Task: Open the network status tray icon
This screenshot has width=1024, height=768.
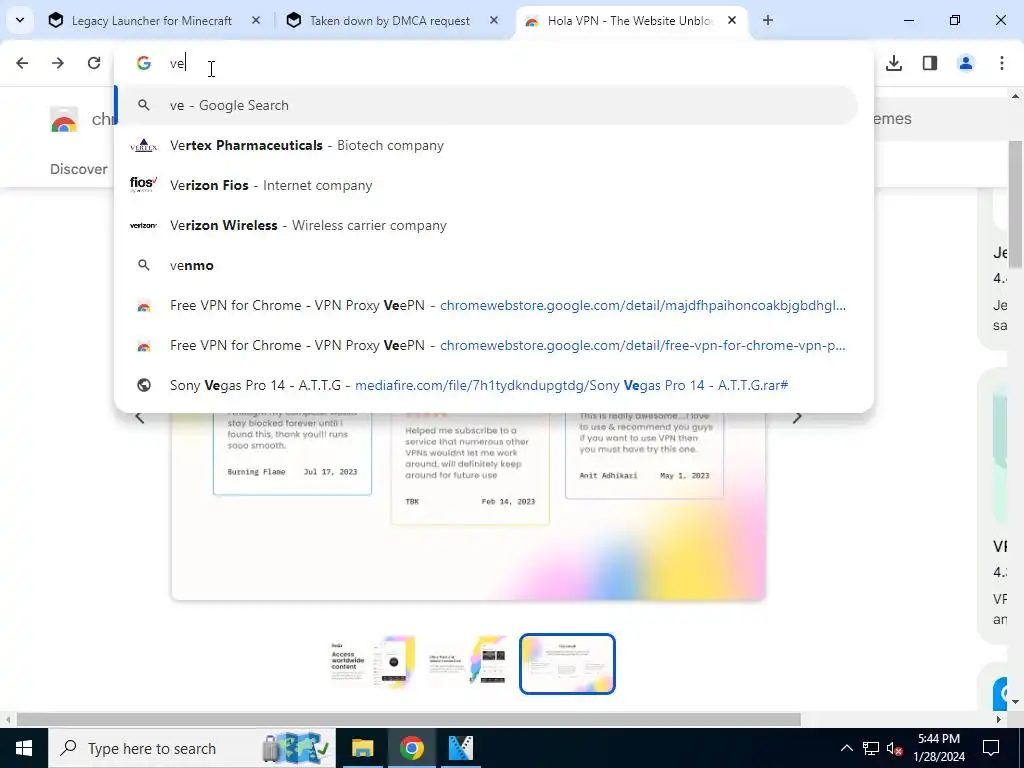Action: point(871,748)
